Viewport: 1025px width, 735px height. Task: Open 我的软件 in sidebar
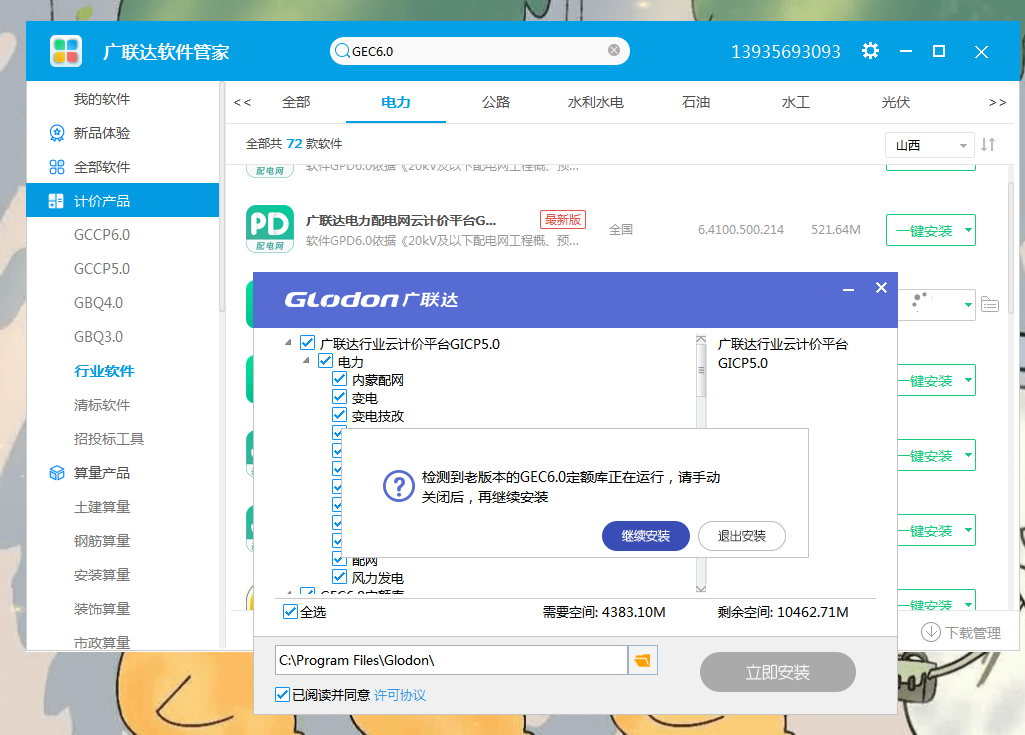coord(102,99)
